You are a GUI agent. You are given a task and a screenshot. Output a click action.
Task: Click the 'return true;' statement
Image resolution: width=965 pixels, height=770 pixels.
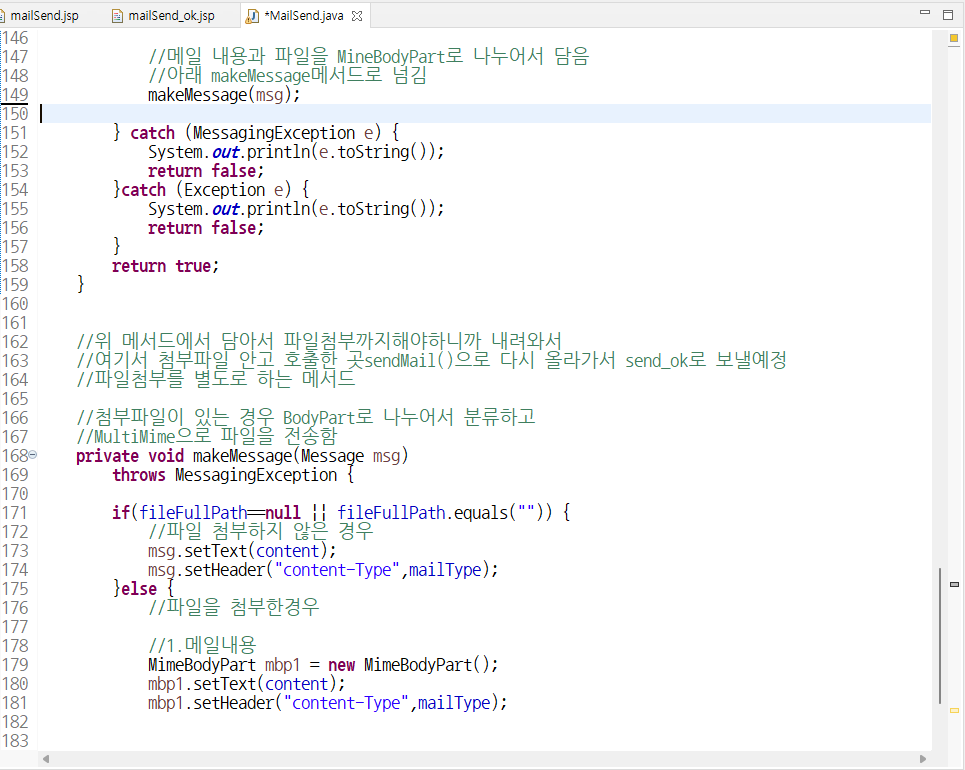pyautogui.click(x=165, y=266)
